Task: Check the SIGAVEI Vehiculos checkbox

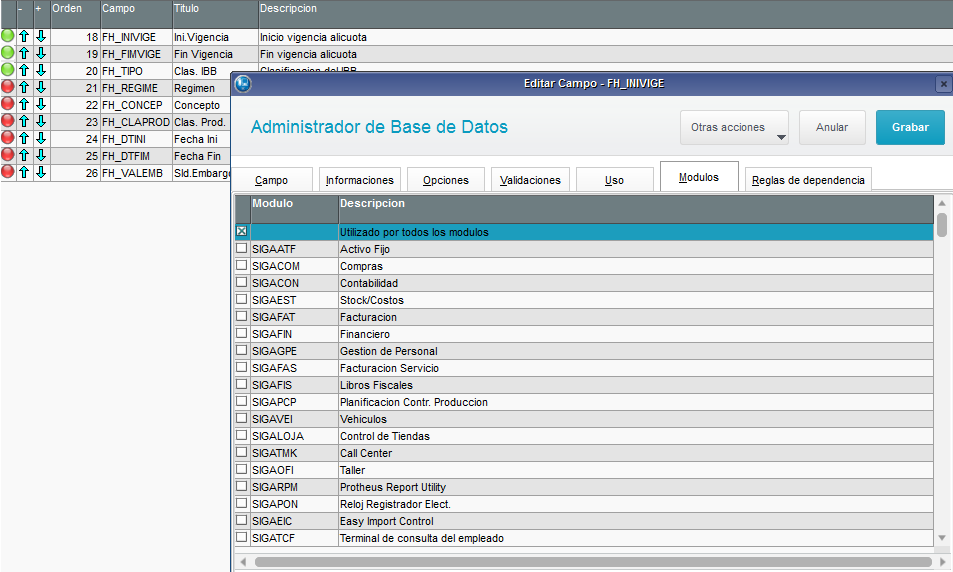Action: [x=241, y=418]
